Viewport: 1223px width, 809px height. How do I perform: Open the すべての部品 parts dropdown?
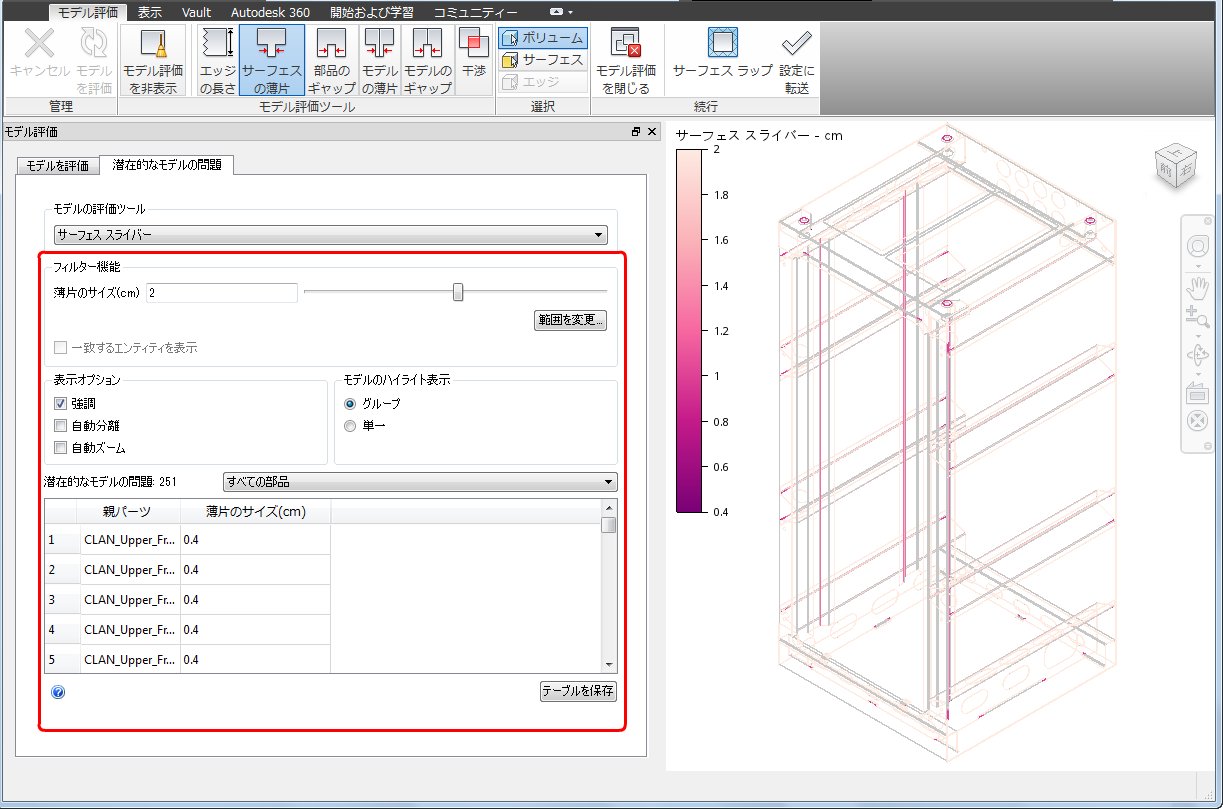click(420, 482)
